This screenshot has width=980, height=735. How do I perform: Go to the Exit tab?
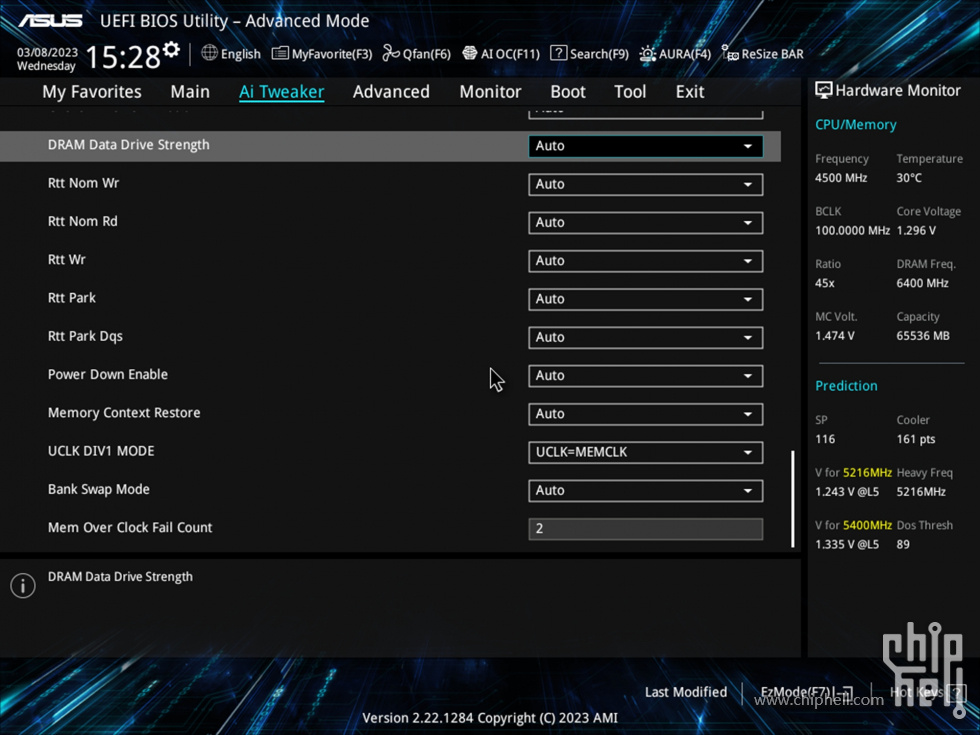(690, 92)
